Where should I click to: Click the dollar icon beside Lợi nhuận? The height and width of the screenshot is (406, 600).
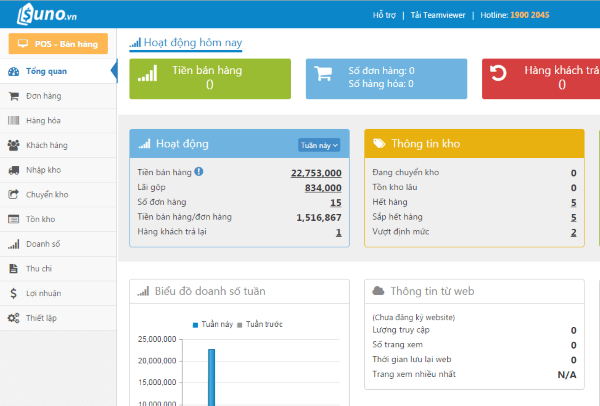(14, 293)
